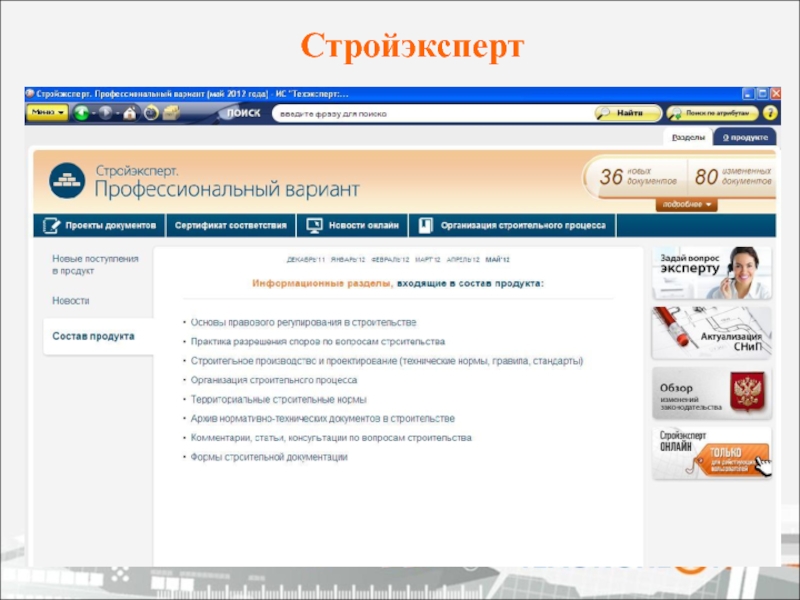Choose the АПРЕЛЬ'12 month link

[463, 260]
